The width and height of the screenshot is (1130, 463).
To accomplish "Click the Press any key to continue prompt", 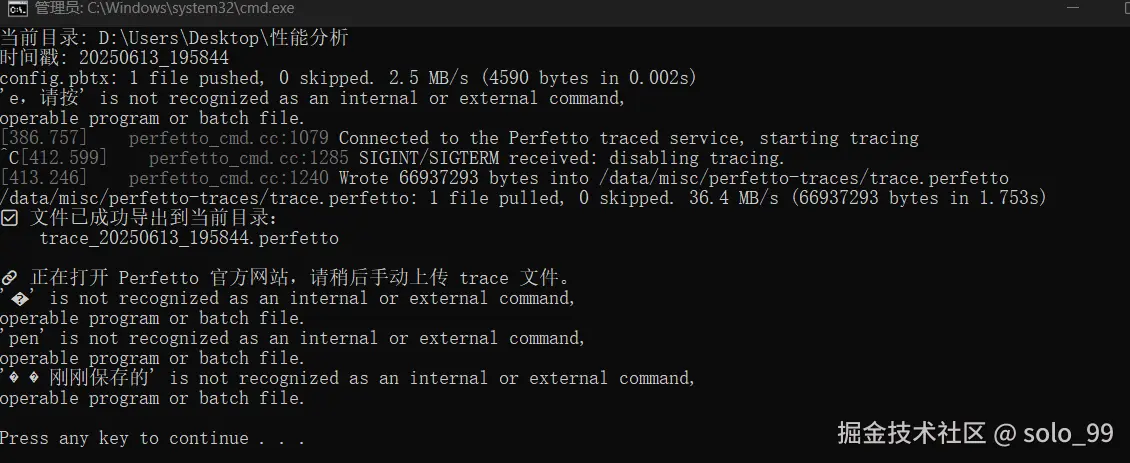I will (152, 438).
